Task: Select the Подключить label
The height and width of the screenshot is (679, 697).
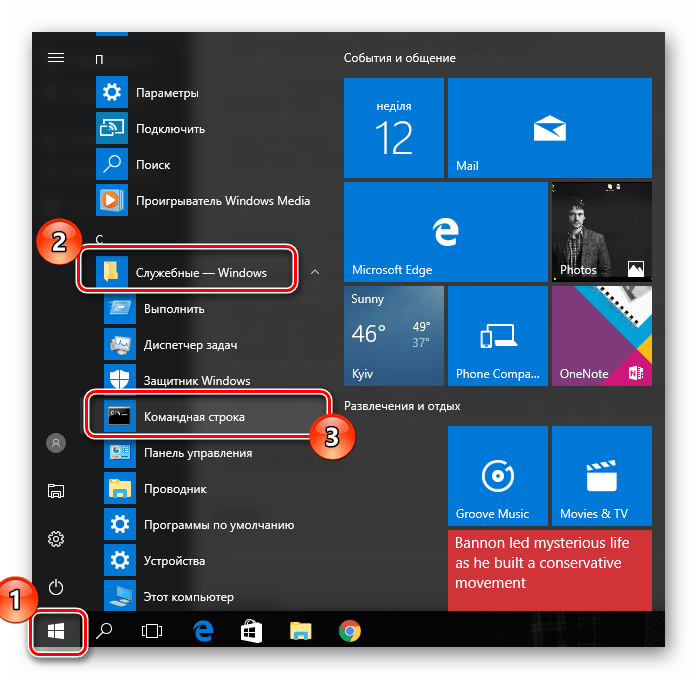Action: [170, 129]
